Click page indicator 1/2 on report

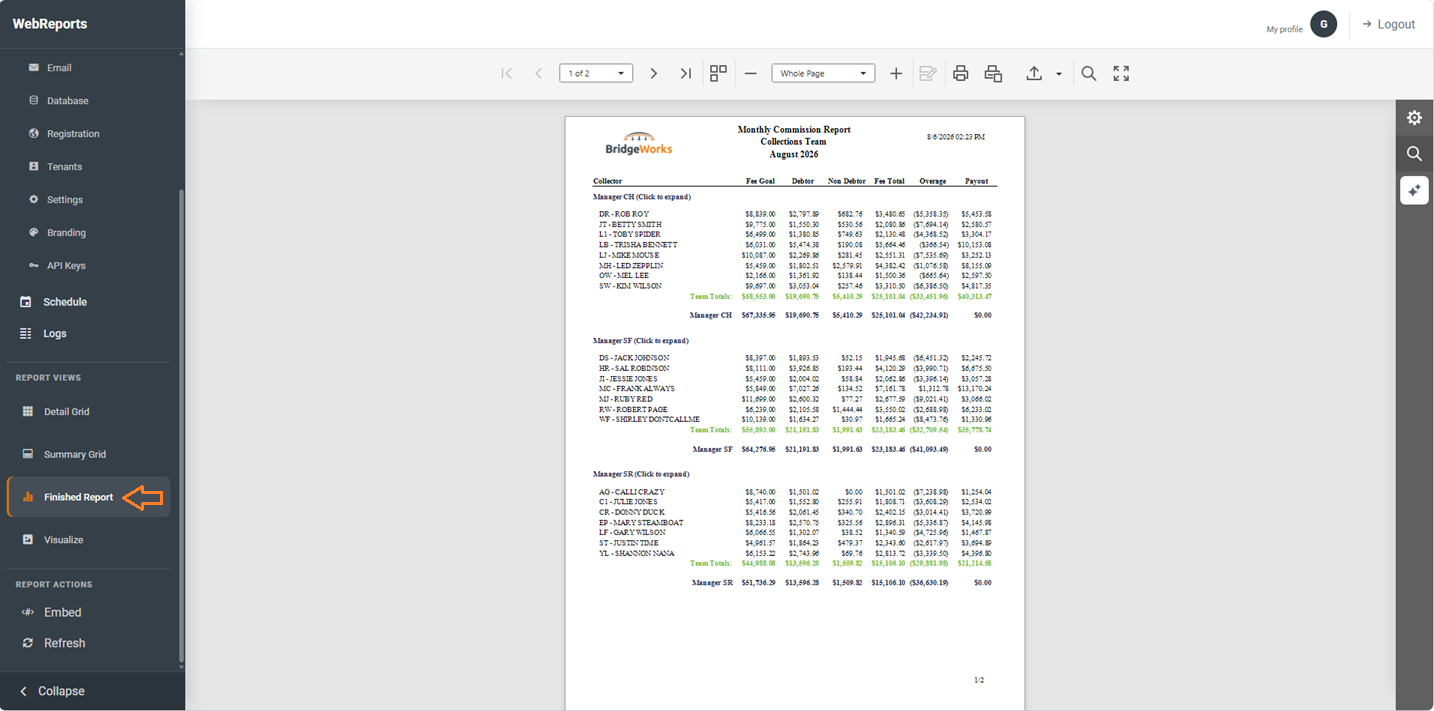click(x=979, y=680)
